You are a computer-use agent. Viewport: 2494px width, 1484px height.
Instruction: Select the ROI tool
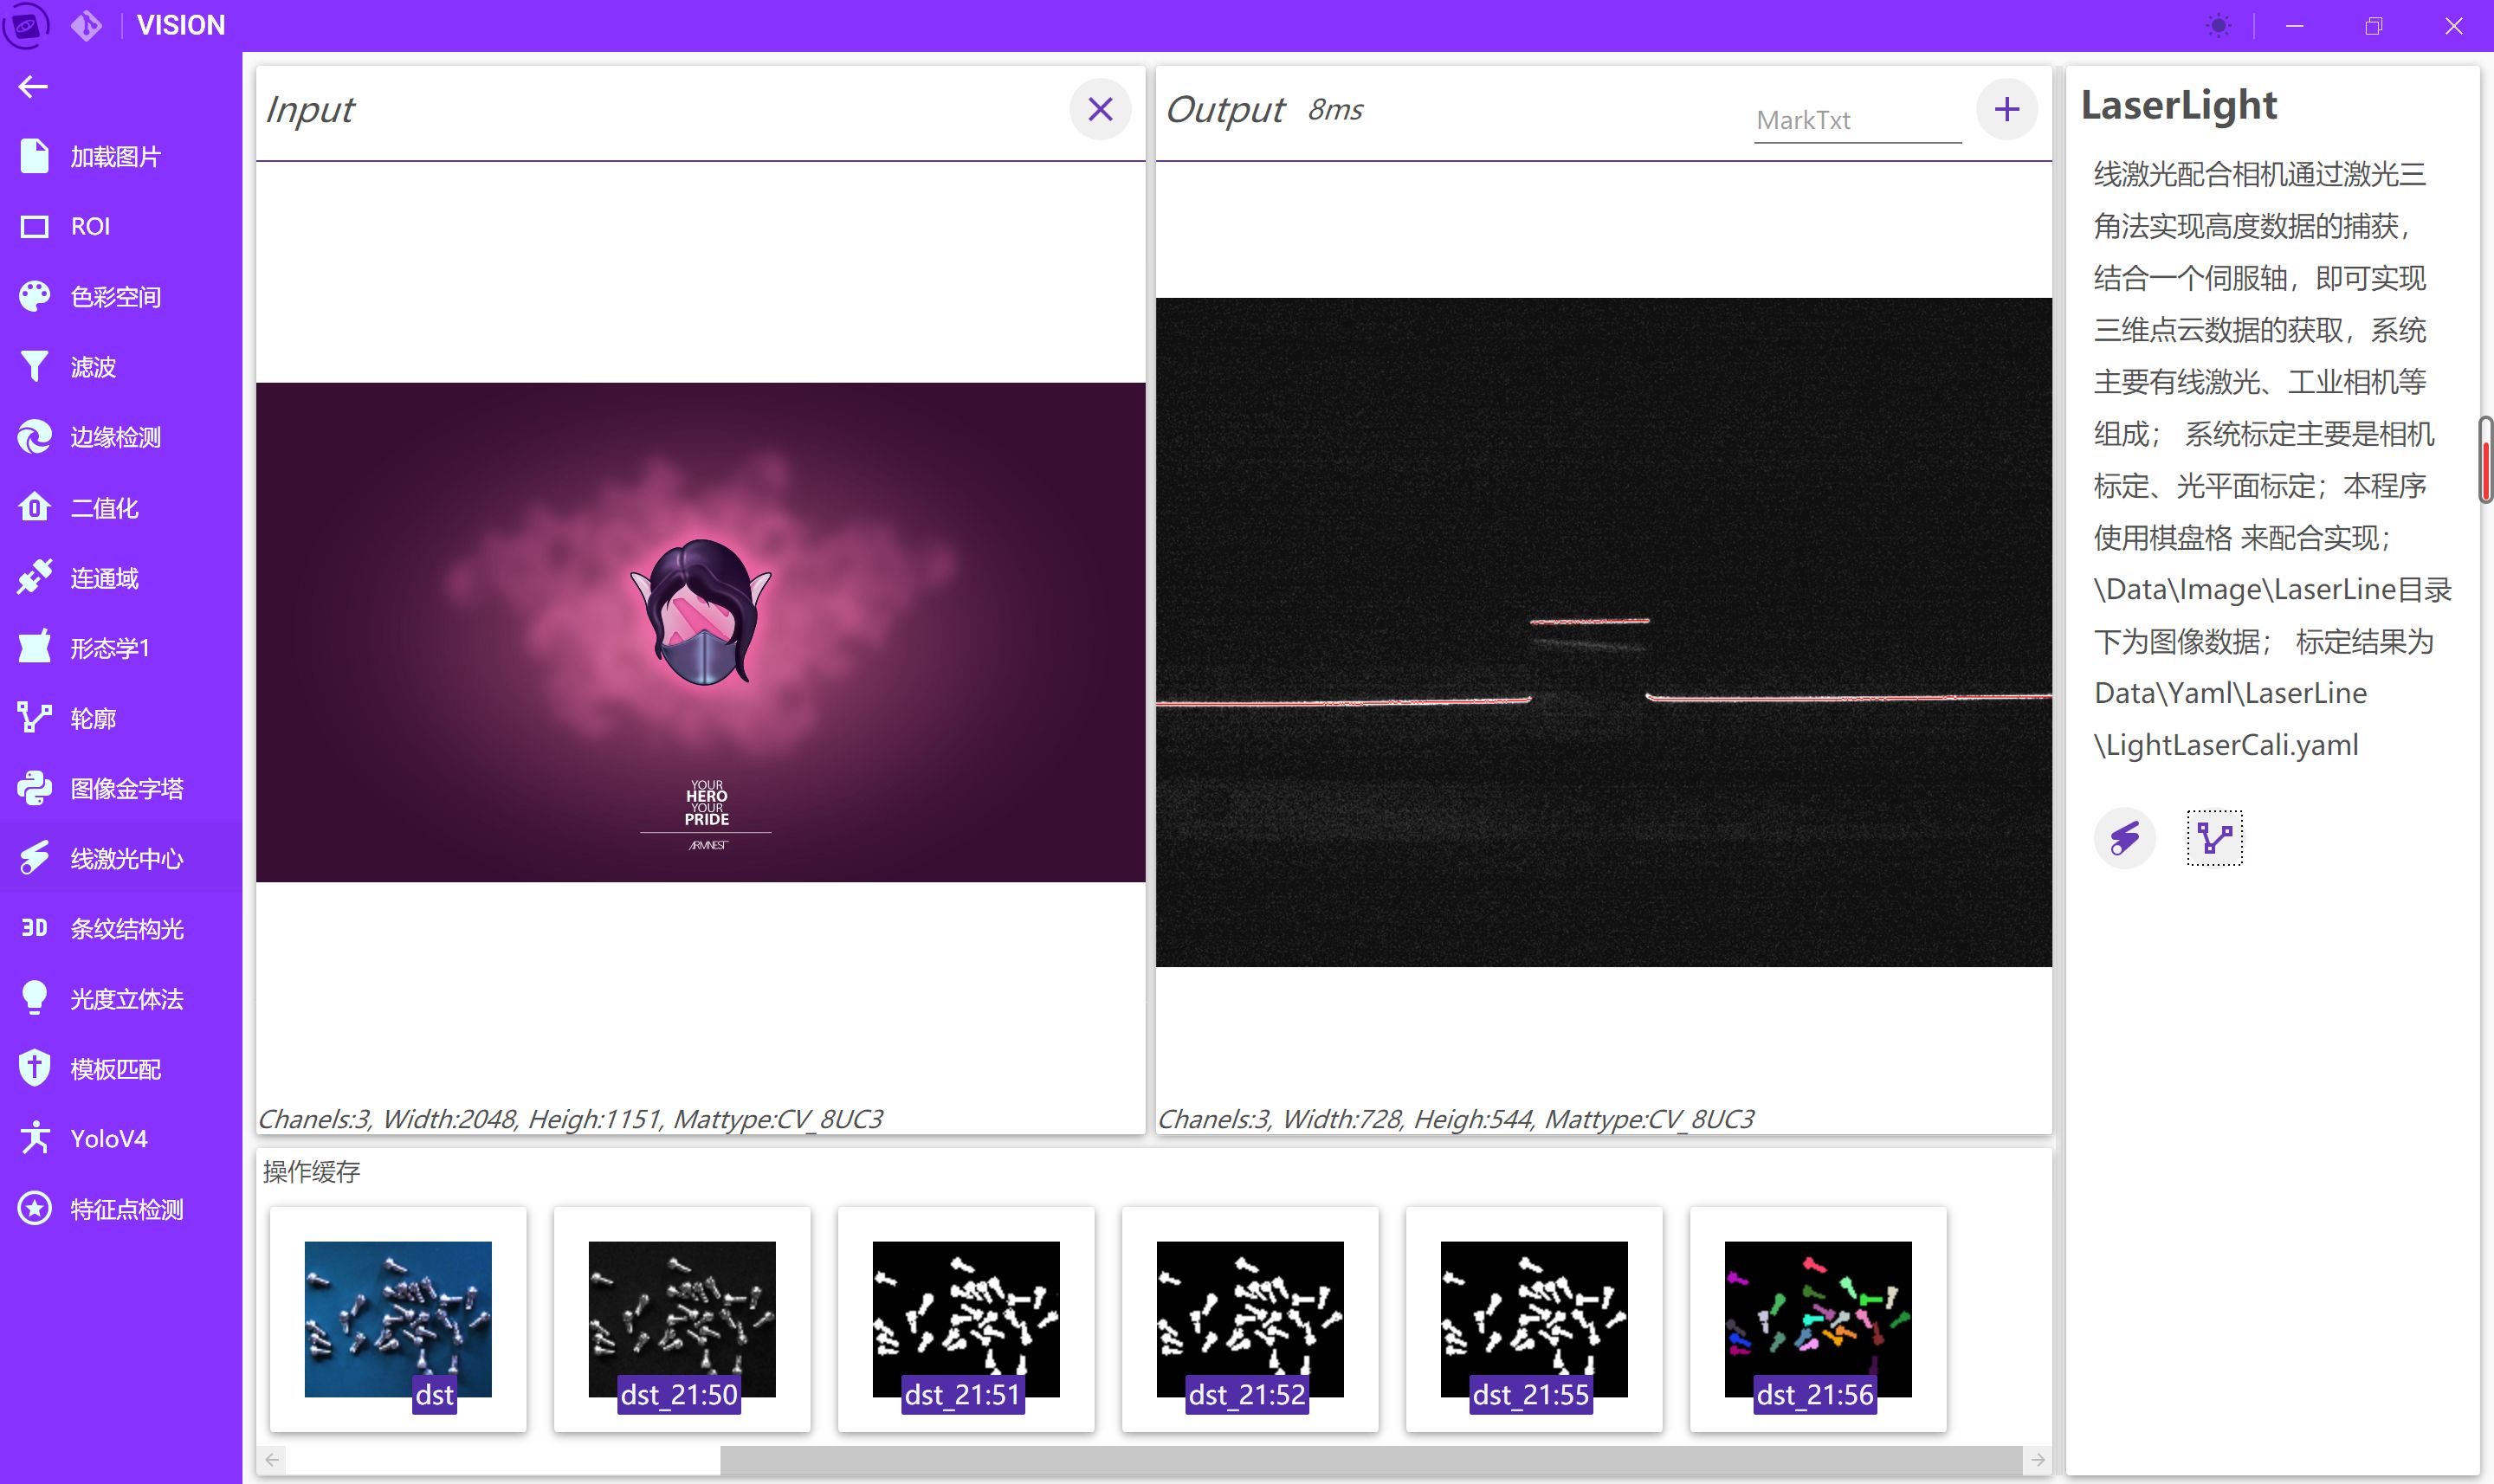(90, 227)
